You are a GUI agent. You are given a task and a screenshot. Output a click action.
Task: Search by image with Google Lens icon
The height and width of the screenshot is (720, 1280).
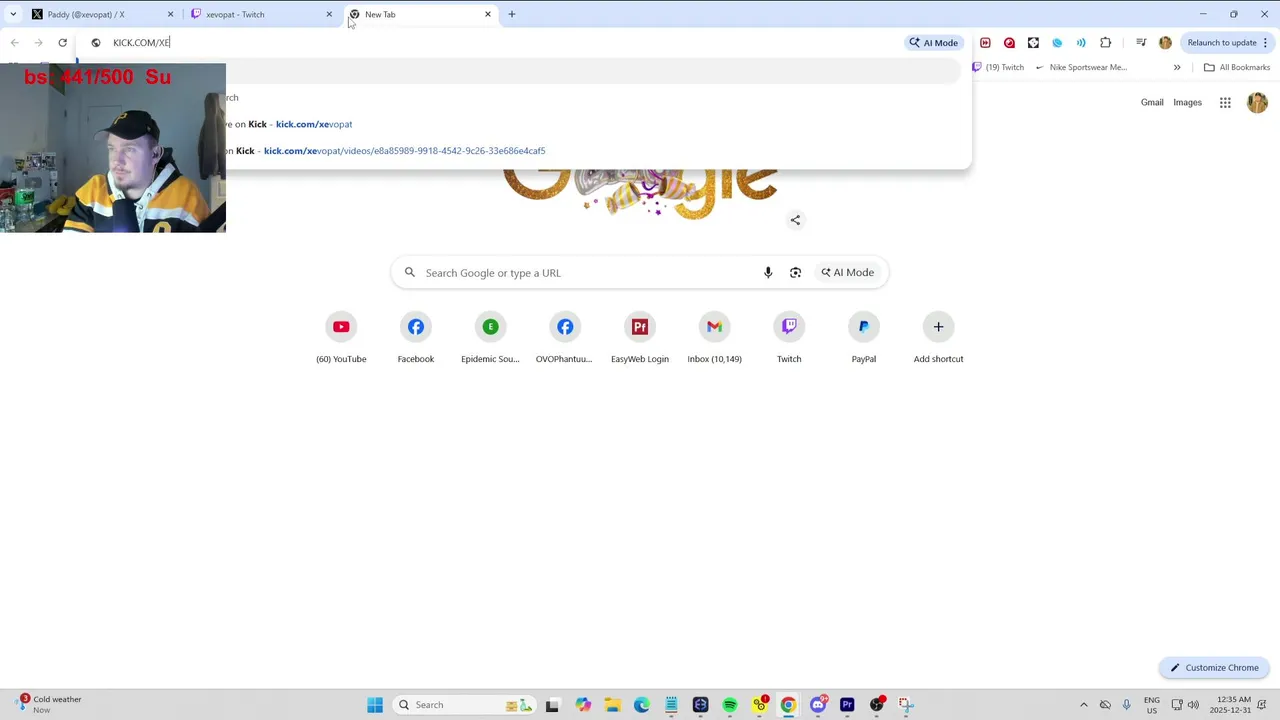click(x=795, y=272)
